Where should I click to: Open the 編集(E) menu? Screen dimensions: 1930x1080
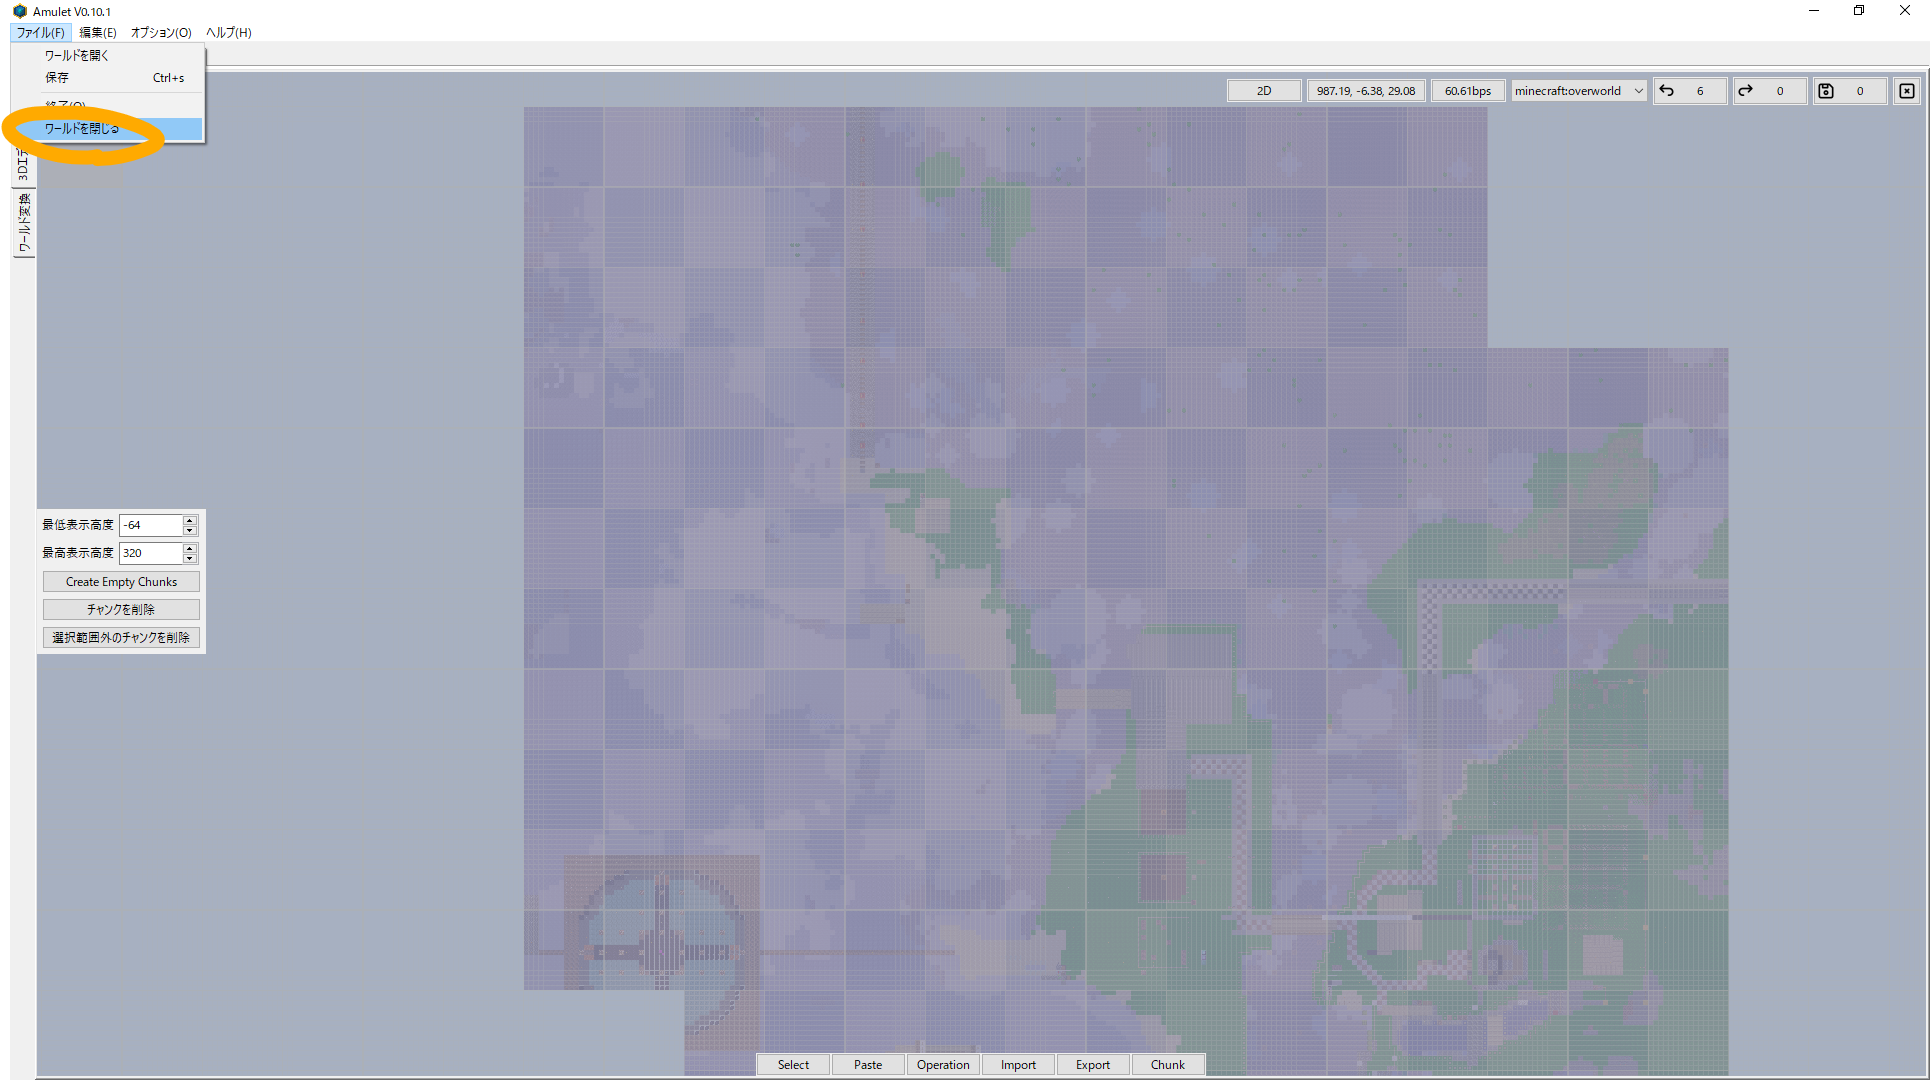pyautogui.click(x=97, y=33)
